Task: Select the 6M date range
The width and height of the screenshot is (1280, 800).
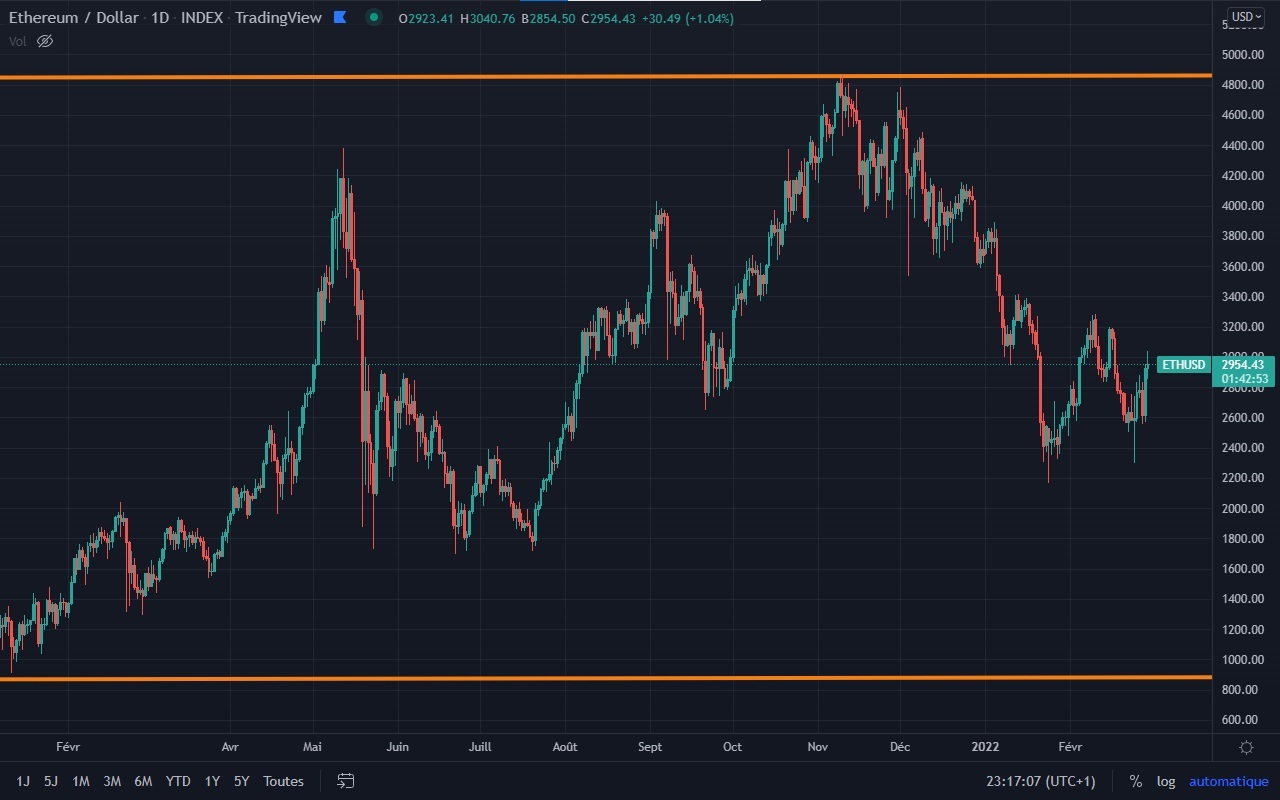Action: 143,781
